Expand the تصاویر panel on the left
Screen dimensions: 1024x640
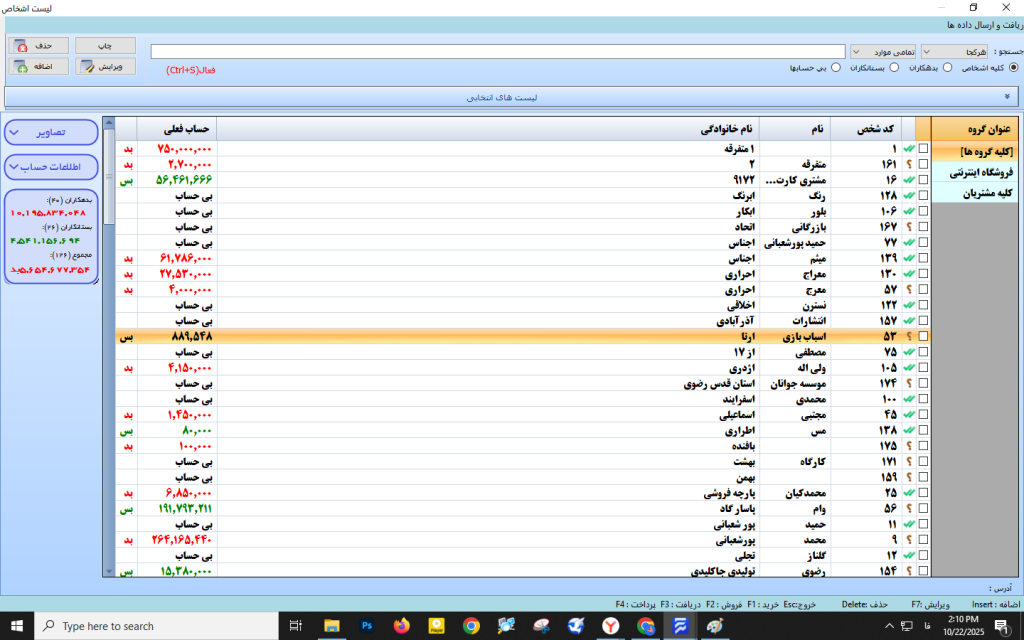pos(50,132)
